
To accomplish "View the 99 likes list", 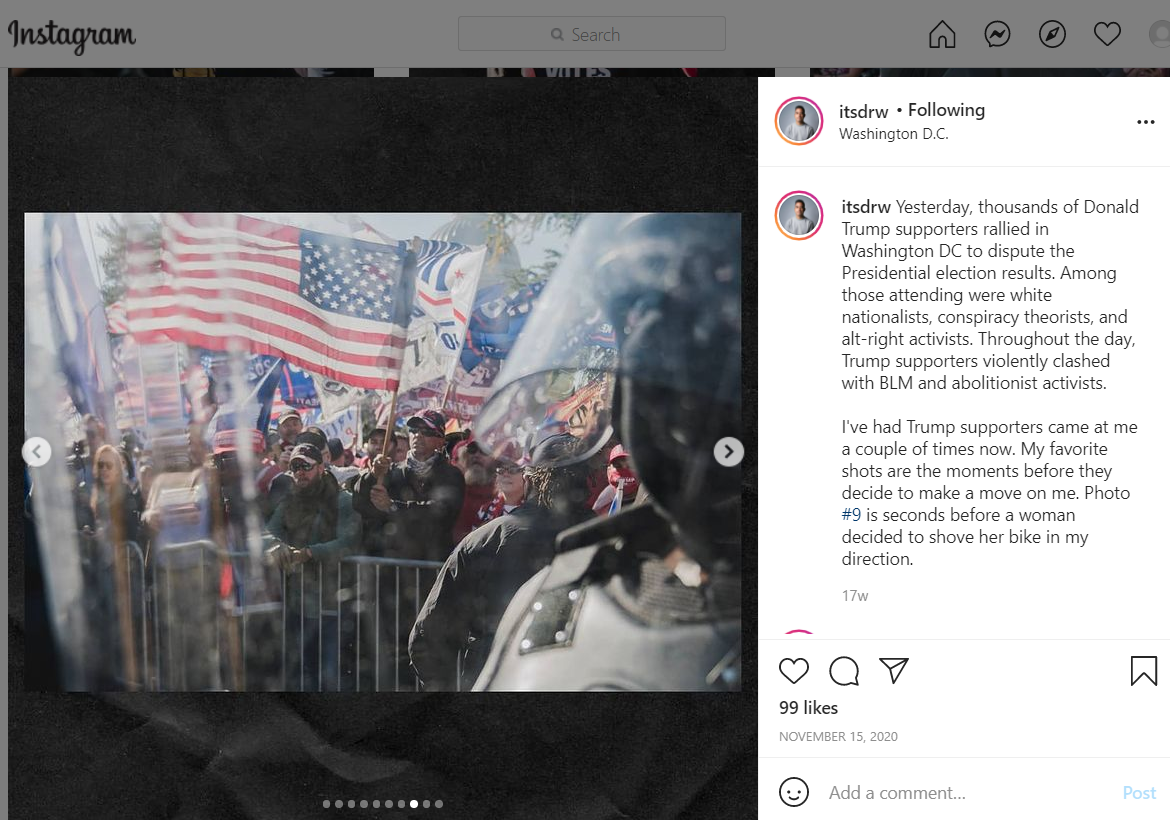I will coord(808,707).
